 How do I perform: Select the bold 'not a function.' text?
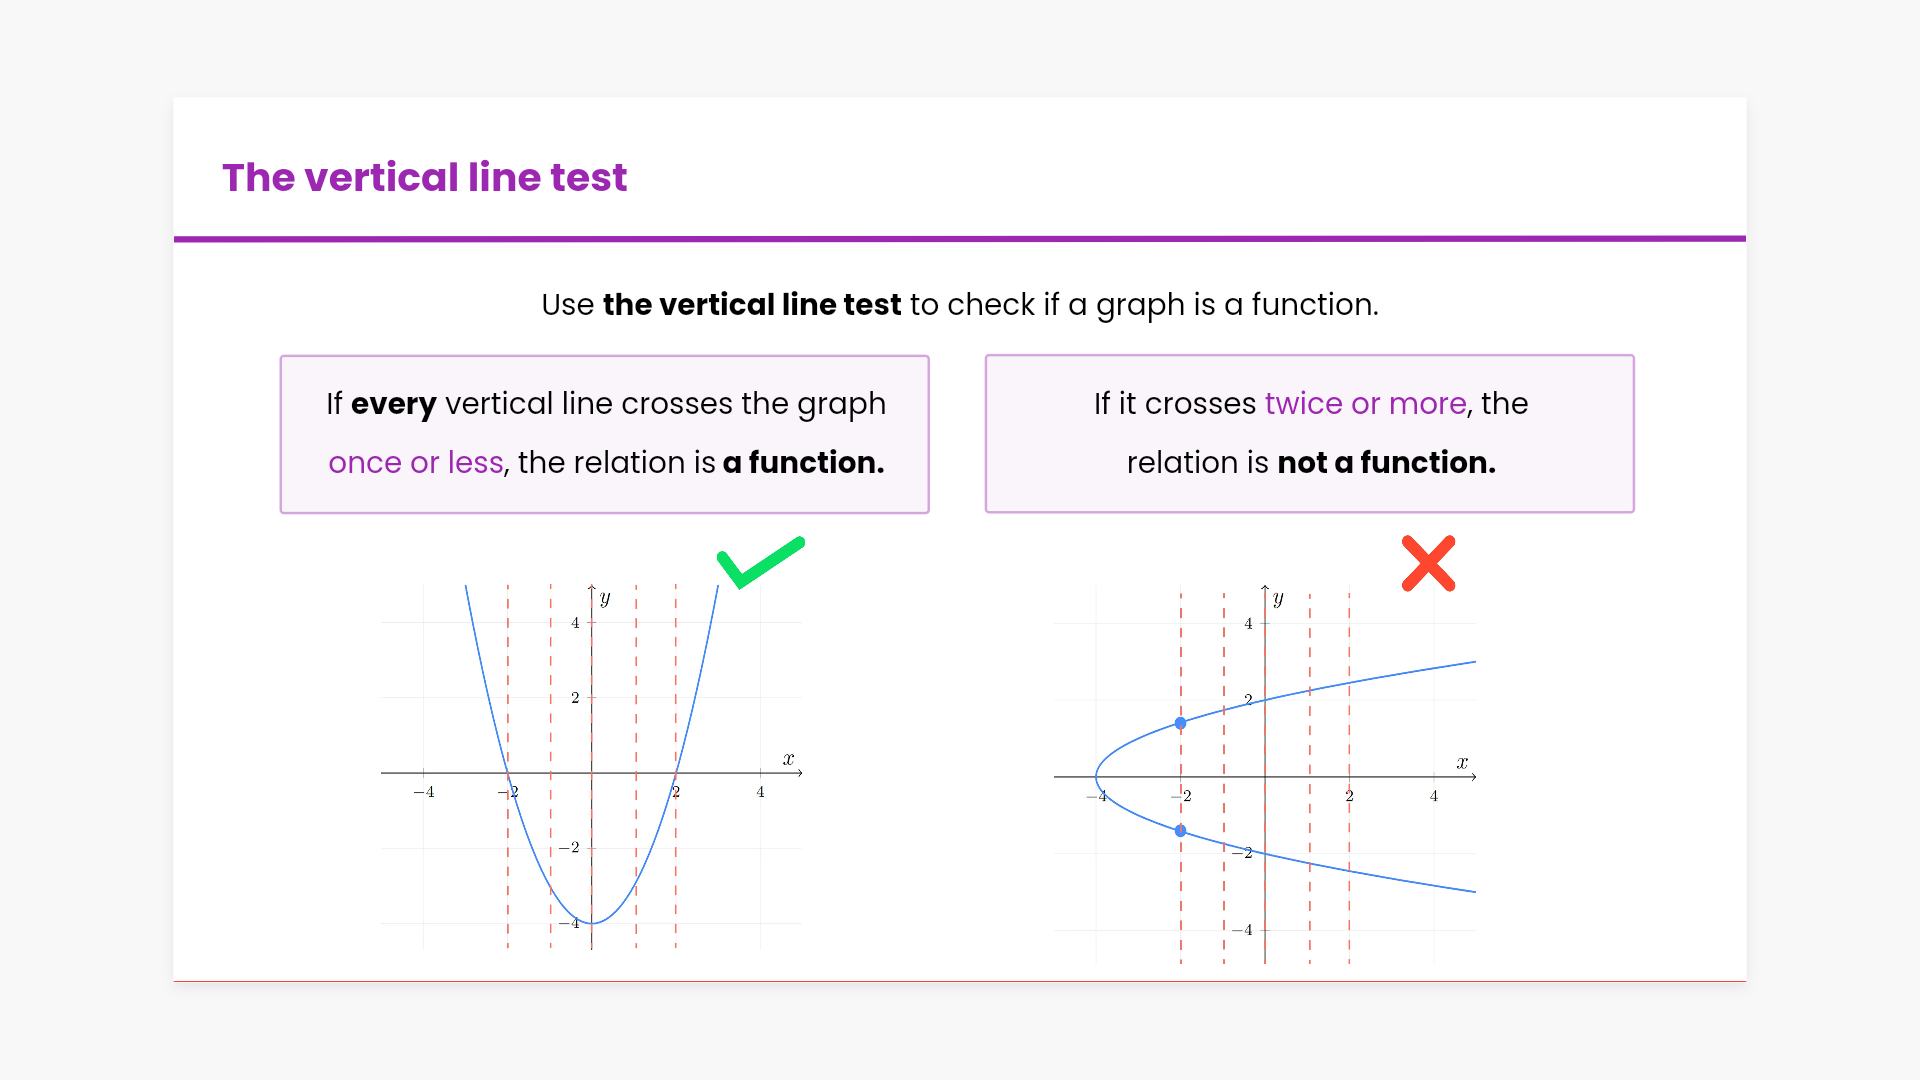[1386, 463]
